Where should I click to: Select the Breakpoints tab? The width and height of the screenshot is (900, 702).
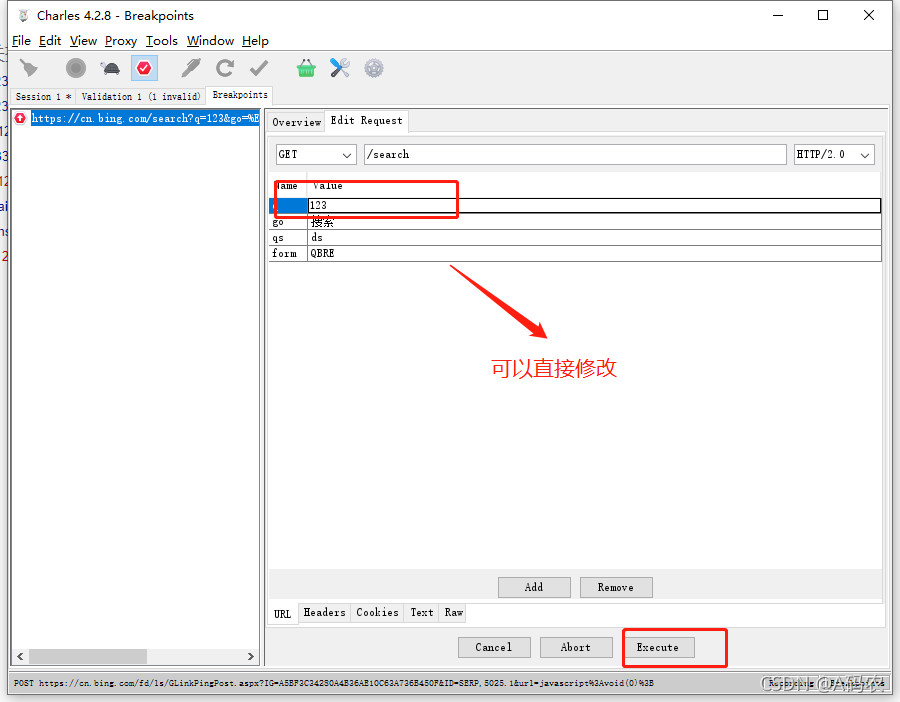pos(240,95)
